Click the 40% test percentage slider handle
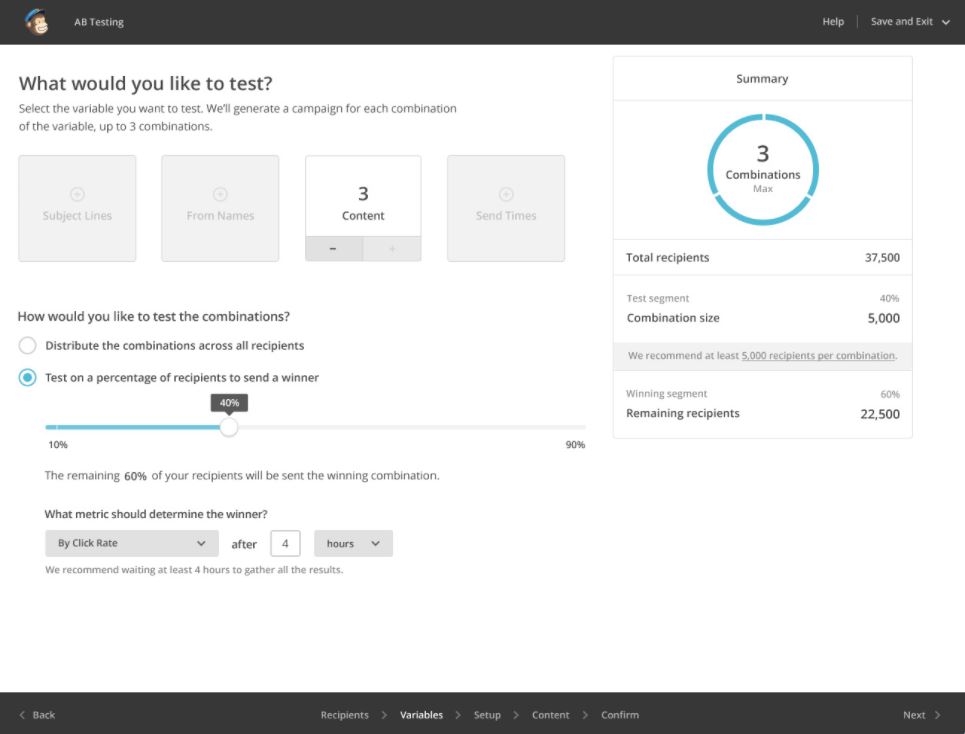 point(229,427)
